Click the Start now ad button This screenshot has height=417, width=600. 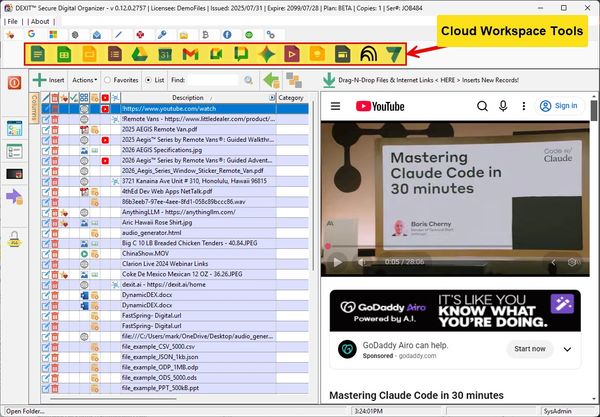(x=531, y=349)
